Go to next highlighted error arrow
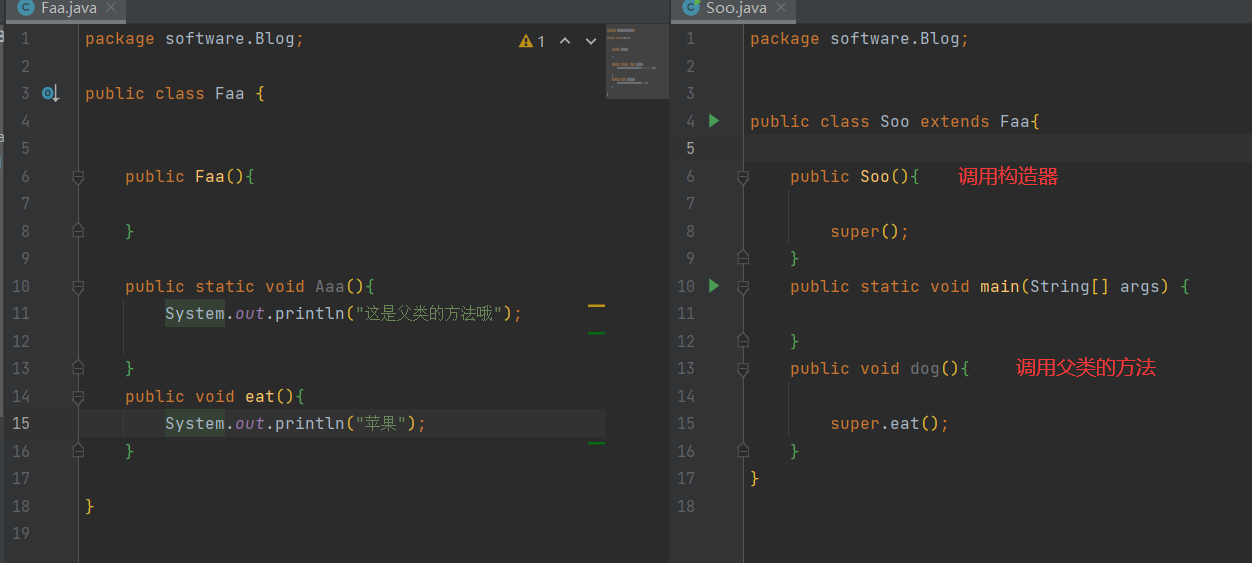The image size is (1252, 563). 590,41
